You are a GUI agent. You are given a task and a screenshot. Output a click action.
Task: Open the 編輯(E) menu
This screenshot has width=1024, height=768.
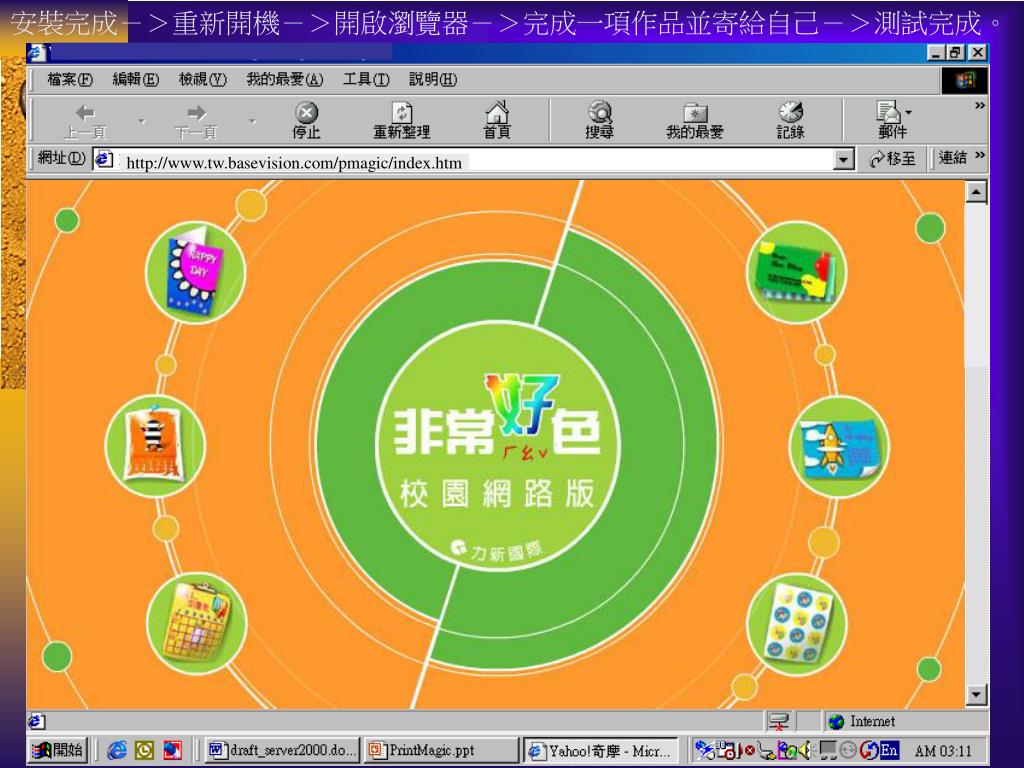click(x=135, y=80)
